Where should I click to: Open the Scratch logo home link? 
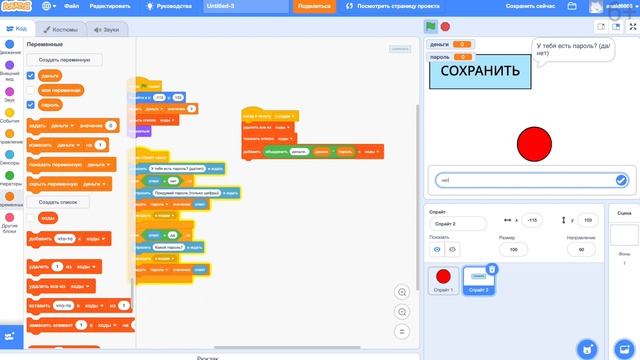pos(16,6)
